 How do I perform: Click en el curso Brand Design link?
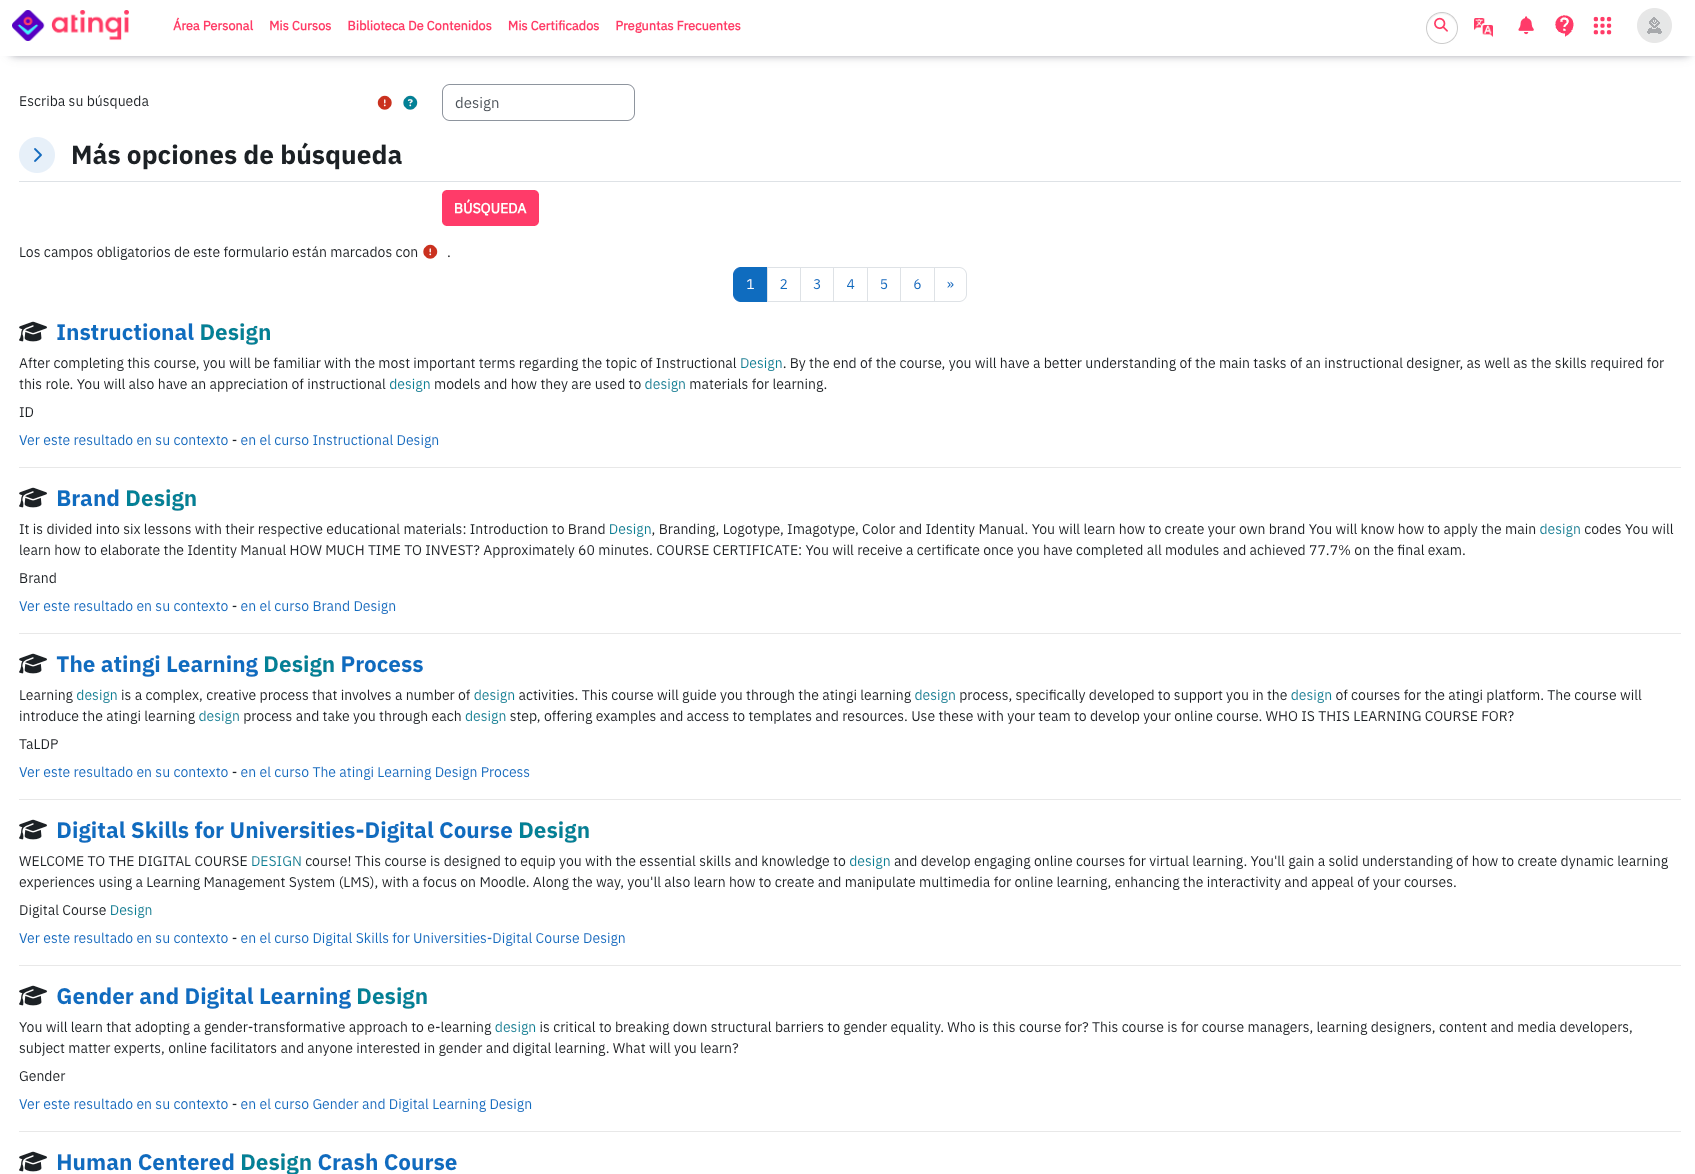tap(318, 606)
